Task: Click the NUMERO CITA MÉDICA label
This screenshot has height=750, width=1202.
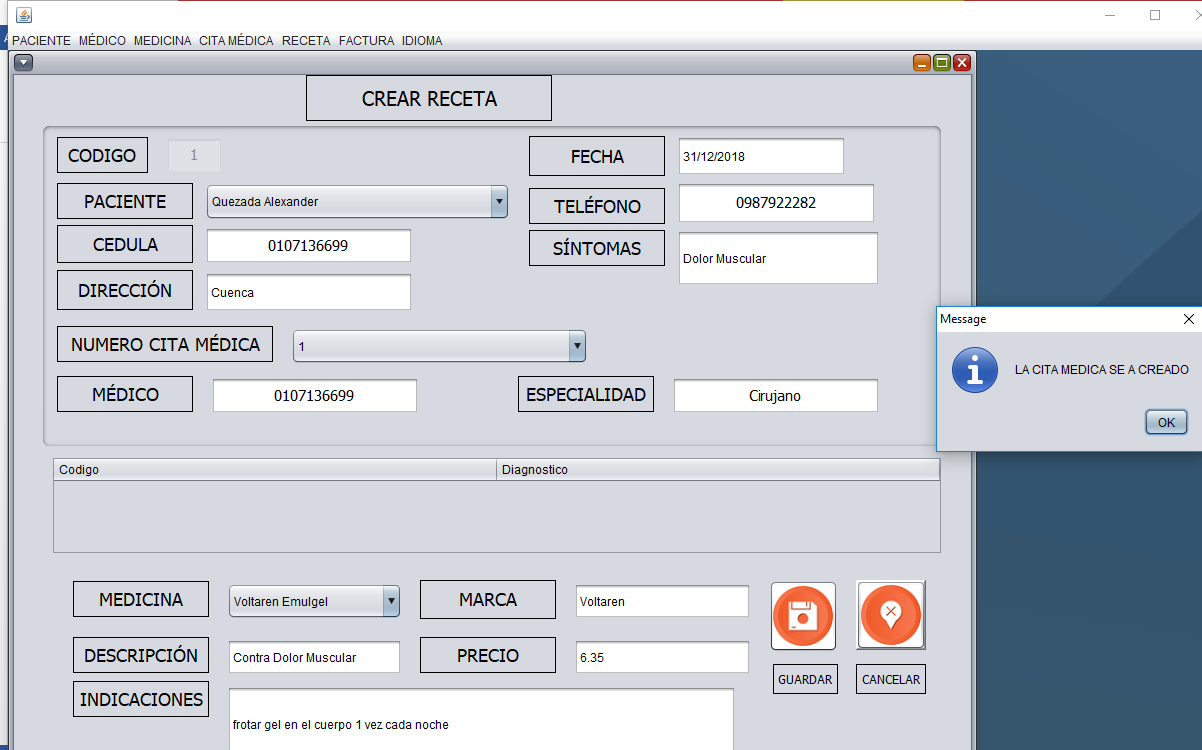Action: click(x=165, y=344)
